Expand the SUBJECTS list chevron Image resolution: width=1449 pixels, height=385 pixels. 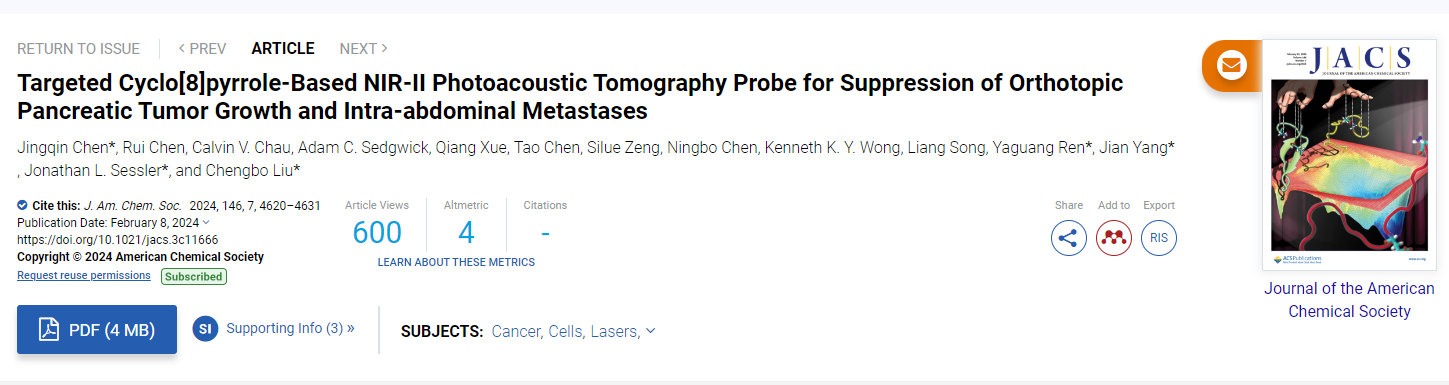pos(651,331)
